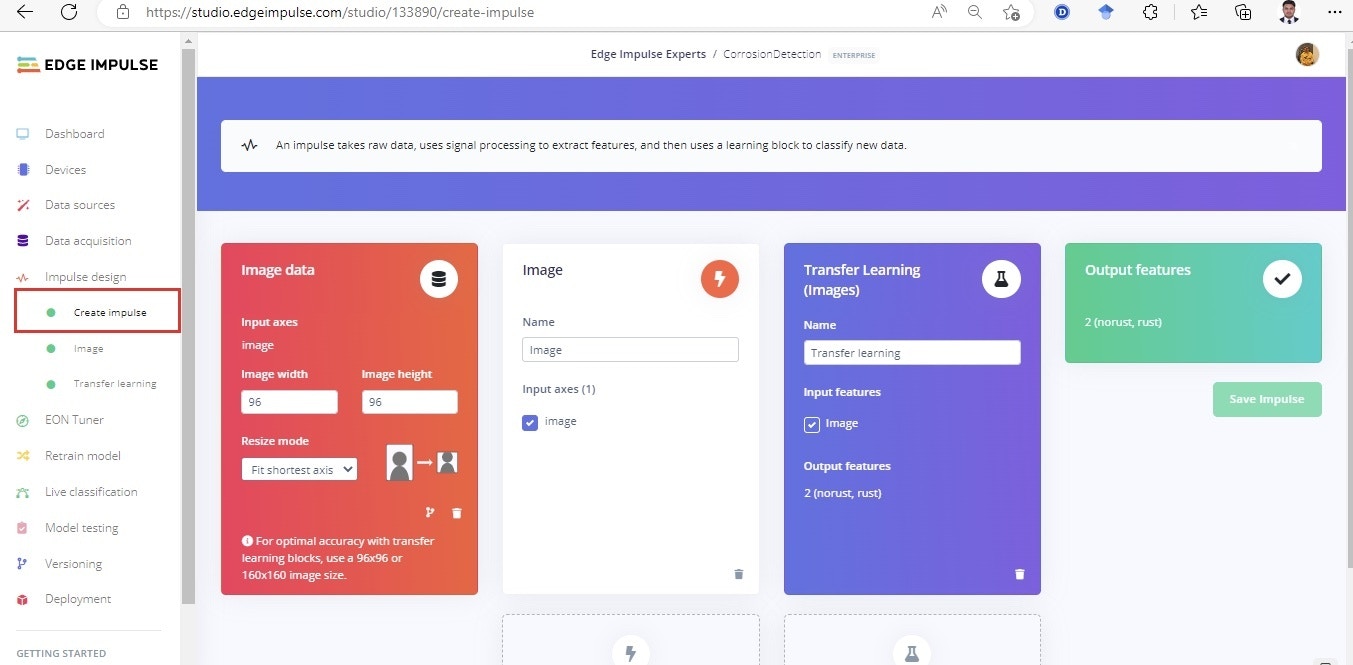
Task: Open user account avatar in studio header
Action: click(1307, 55)
